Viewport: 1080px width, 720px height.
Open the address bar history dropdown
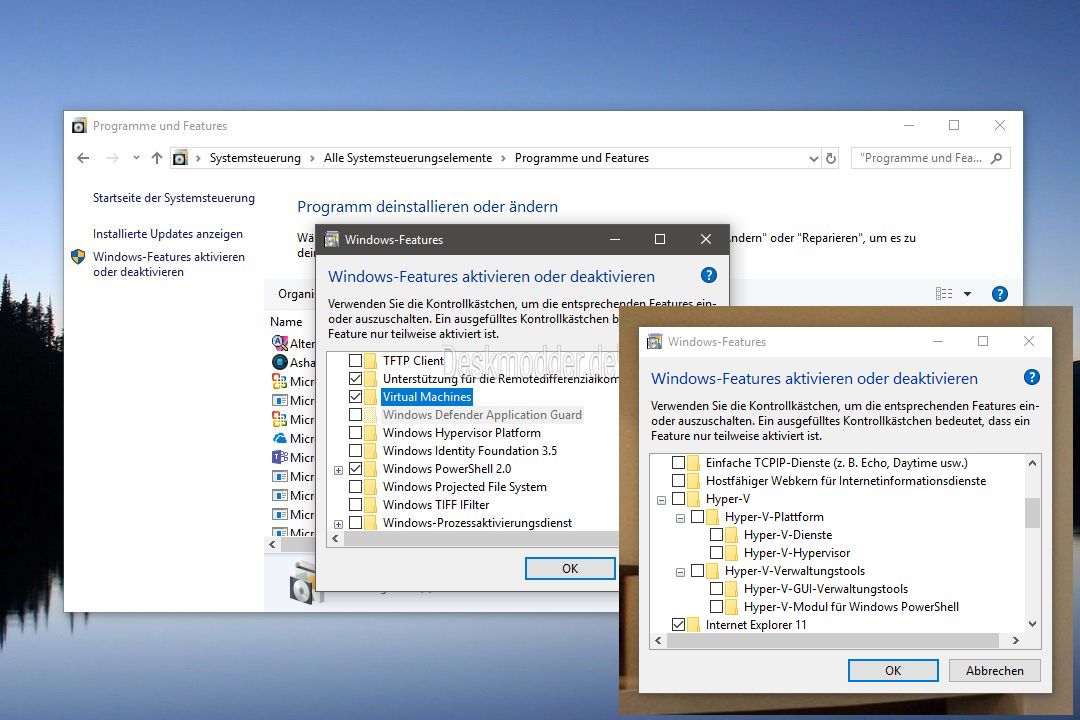tap(813, 159)
